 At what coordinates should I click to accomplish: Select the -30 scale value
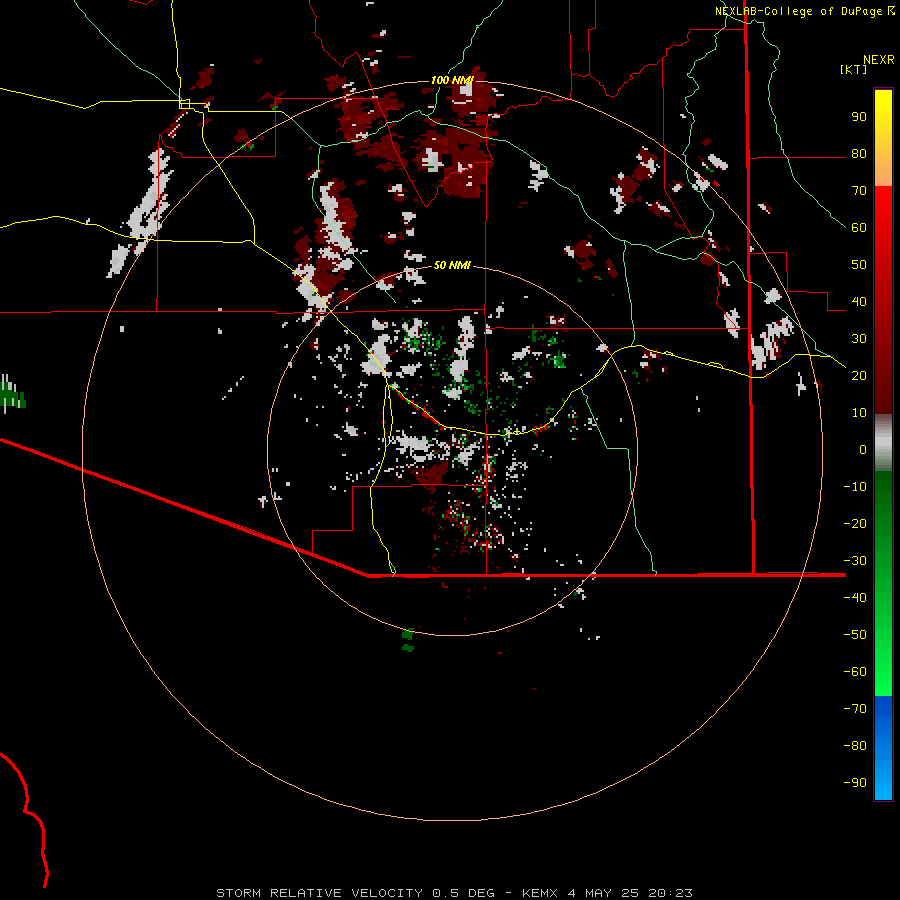pos(855,561)
